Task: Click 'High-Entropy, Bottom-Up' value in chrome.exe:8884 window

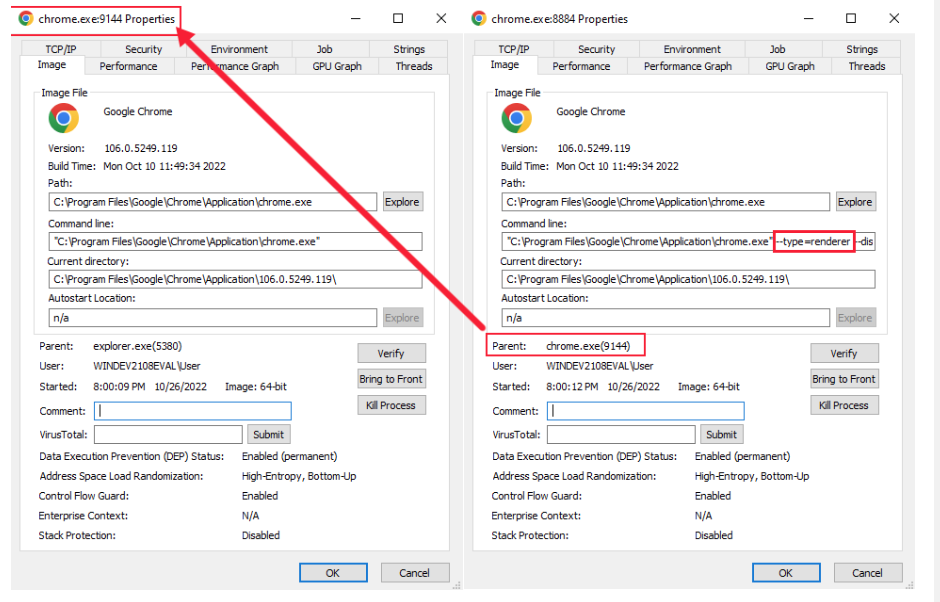Action: (752, 476)
